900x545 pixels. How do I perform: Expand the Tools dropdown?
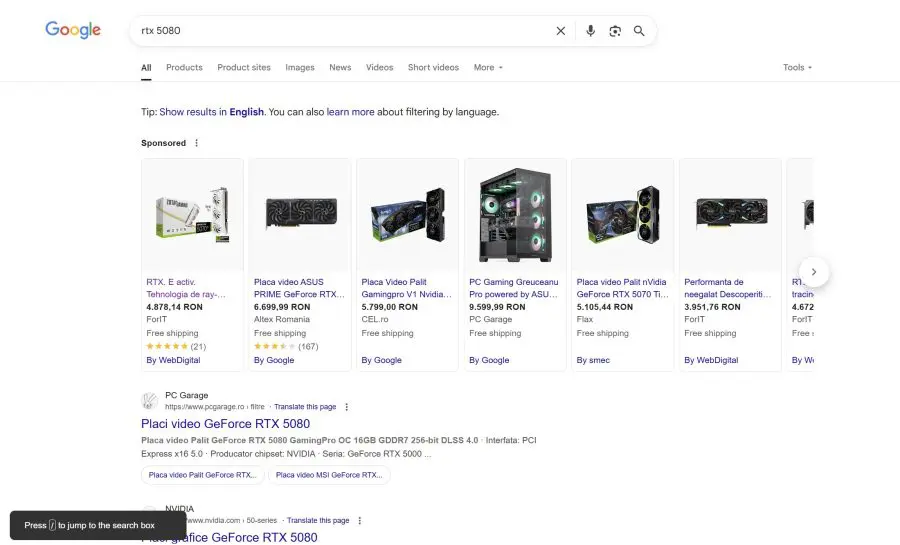[x=797, y=67]
